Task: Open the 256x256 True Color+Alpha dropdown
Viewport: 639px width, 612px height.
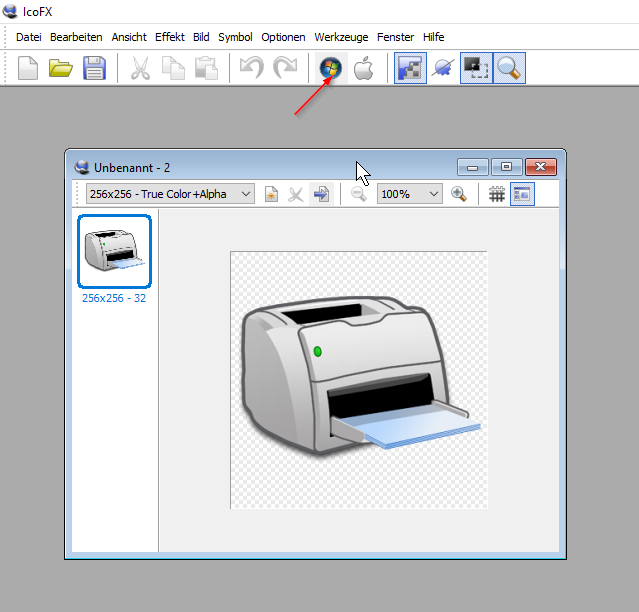Action: point(170,194)
